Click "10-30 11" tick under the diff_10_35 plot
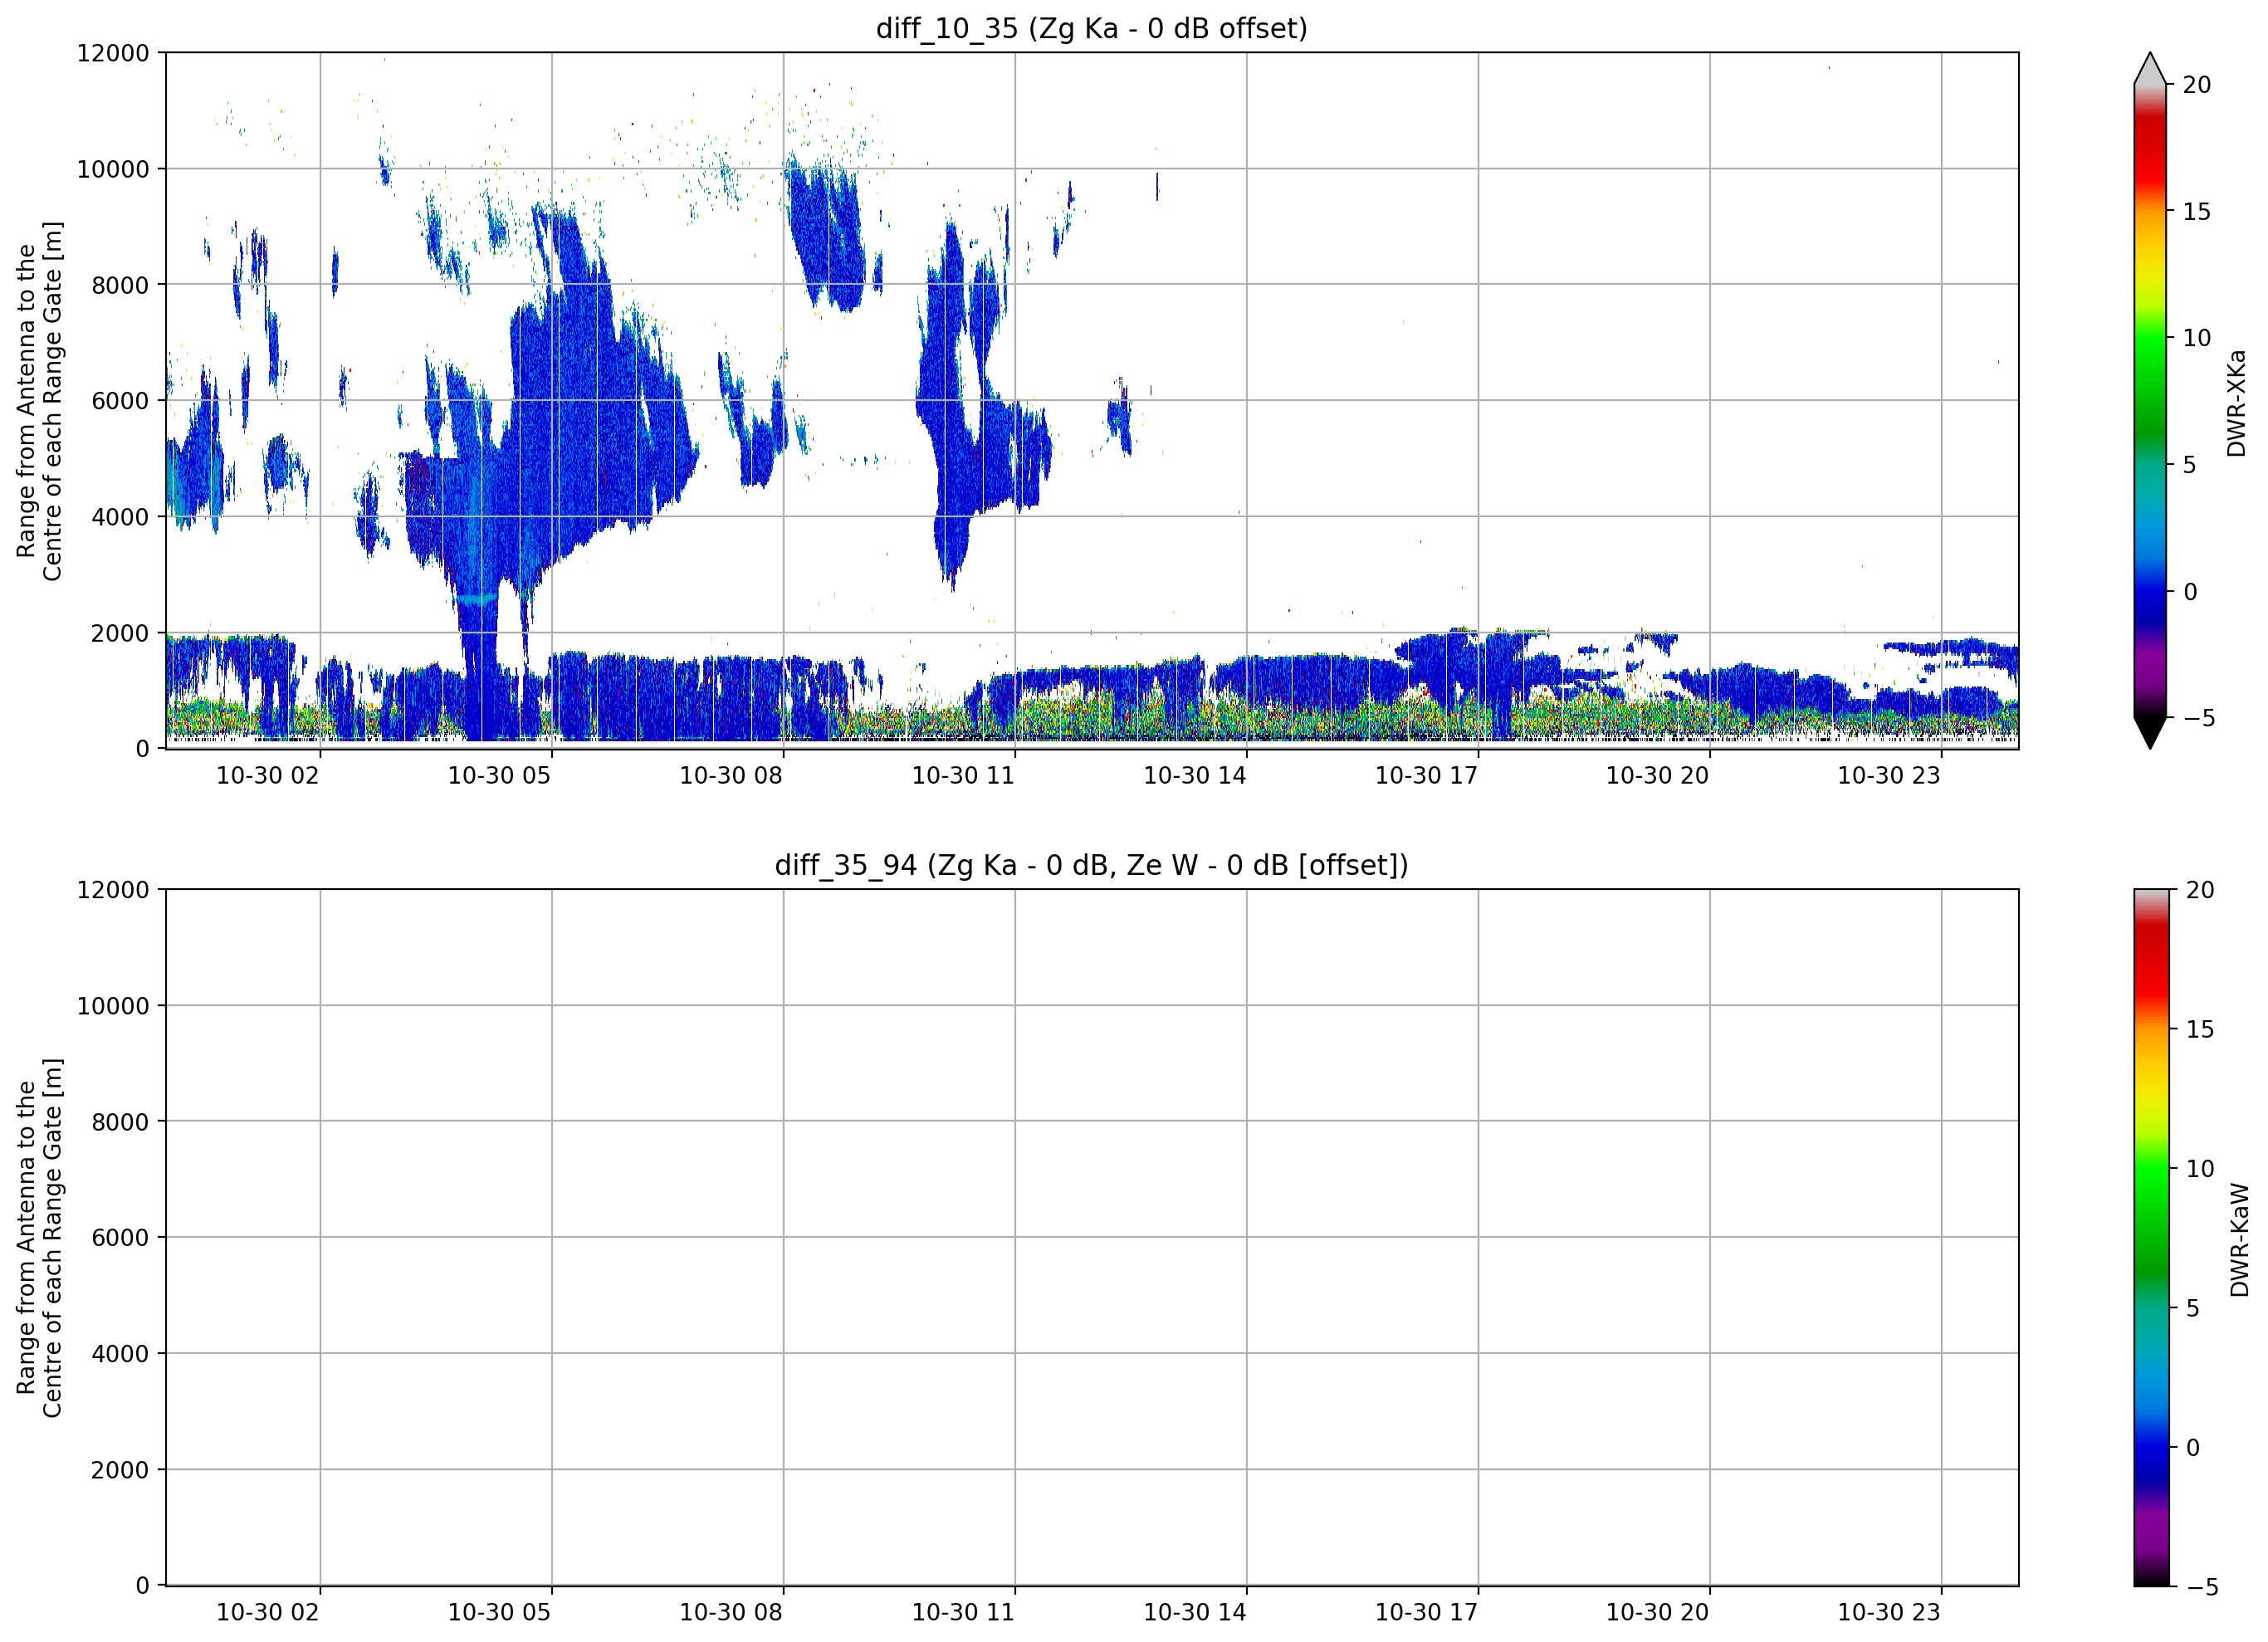 963,776
